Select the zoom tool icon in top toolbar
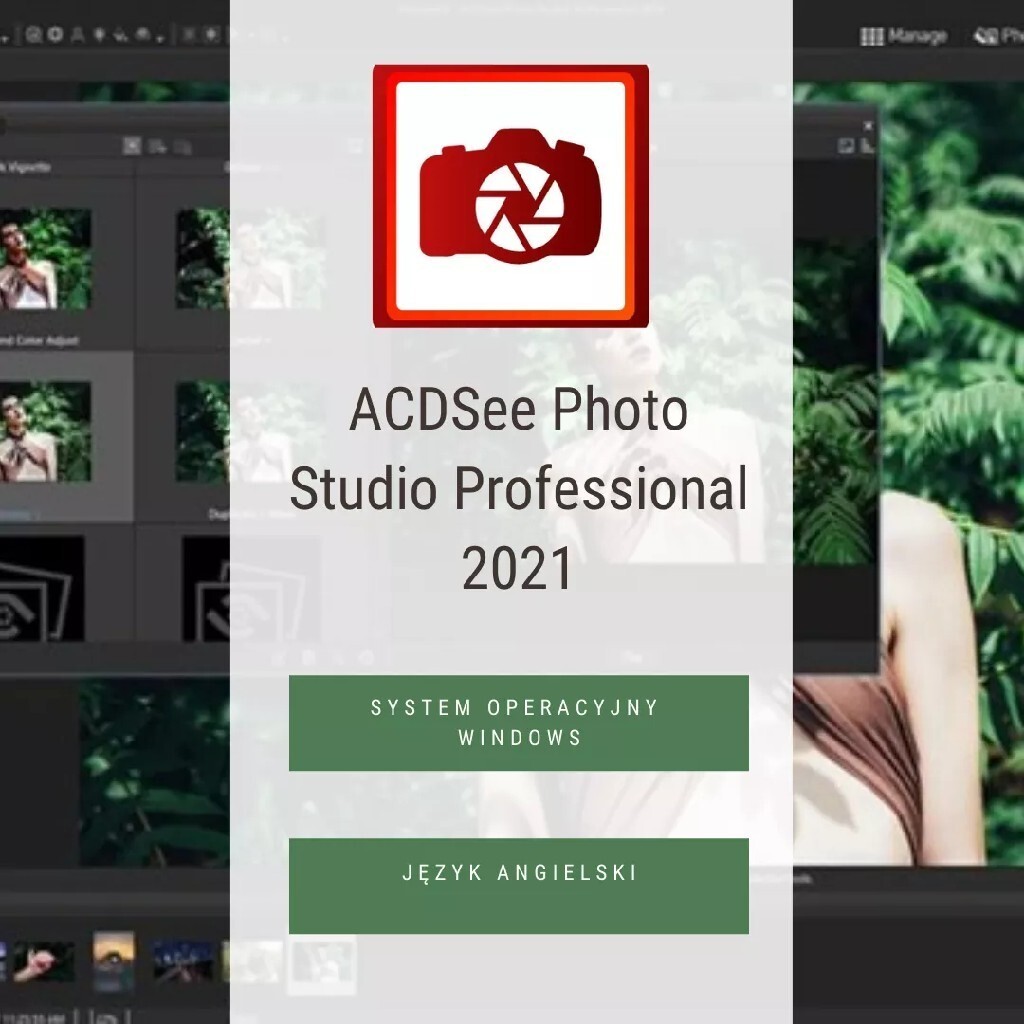 point(33,34)
